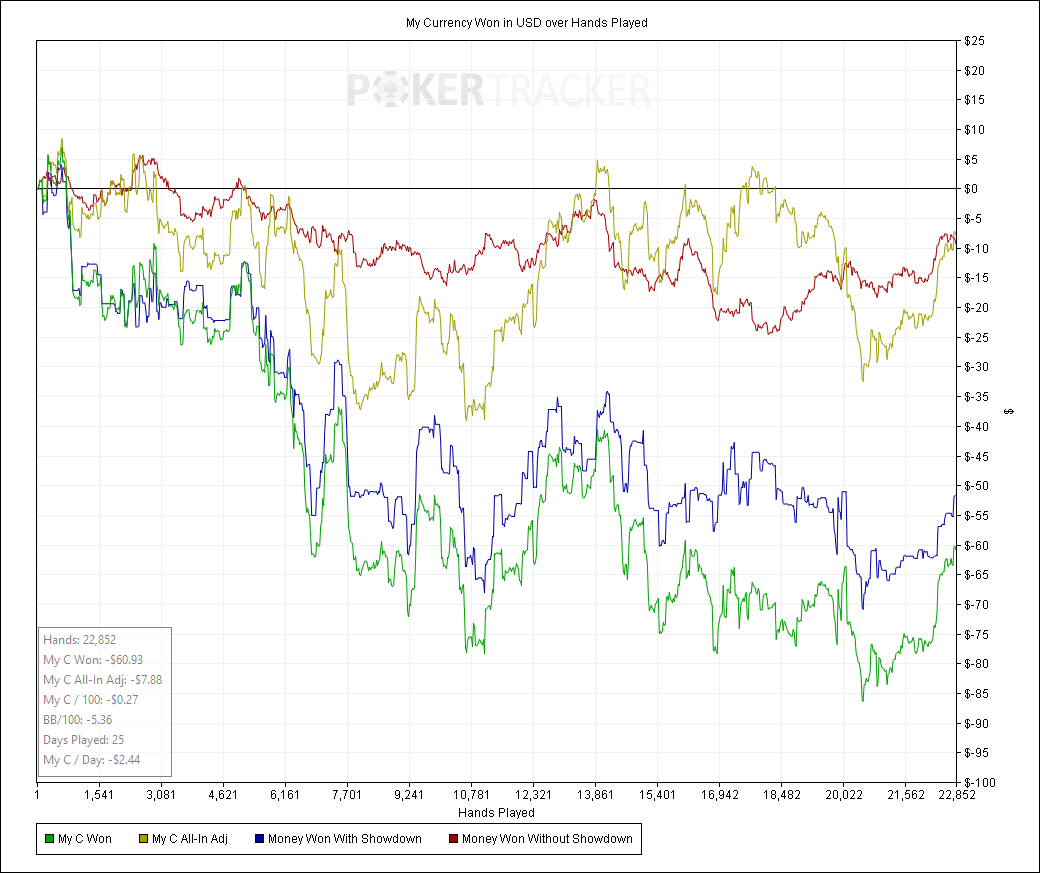Viewport: 1040px width, 873px height.
Task: Click the Hands: 22,852 summary line
Action: click(80, 640)
